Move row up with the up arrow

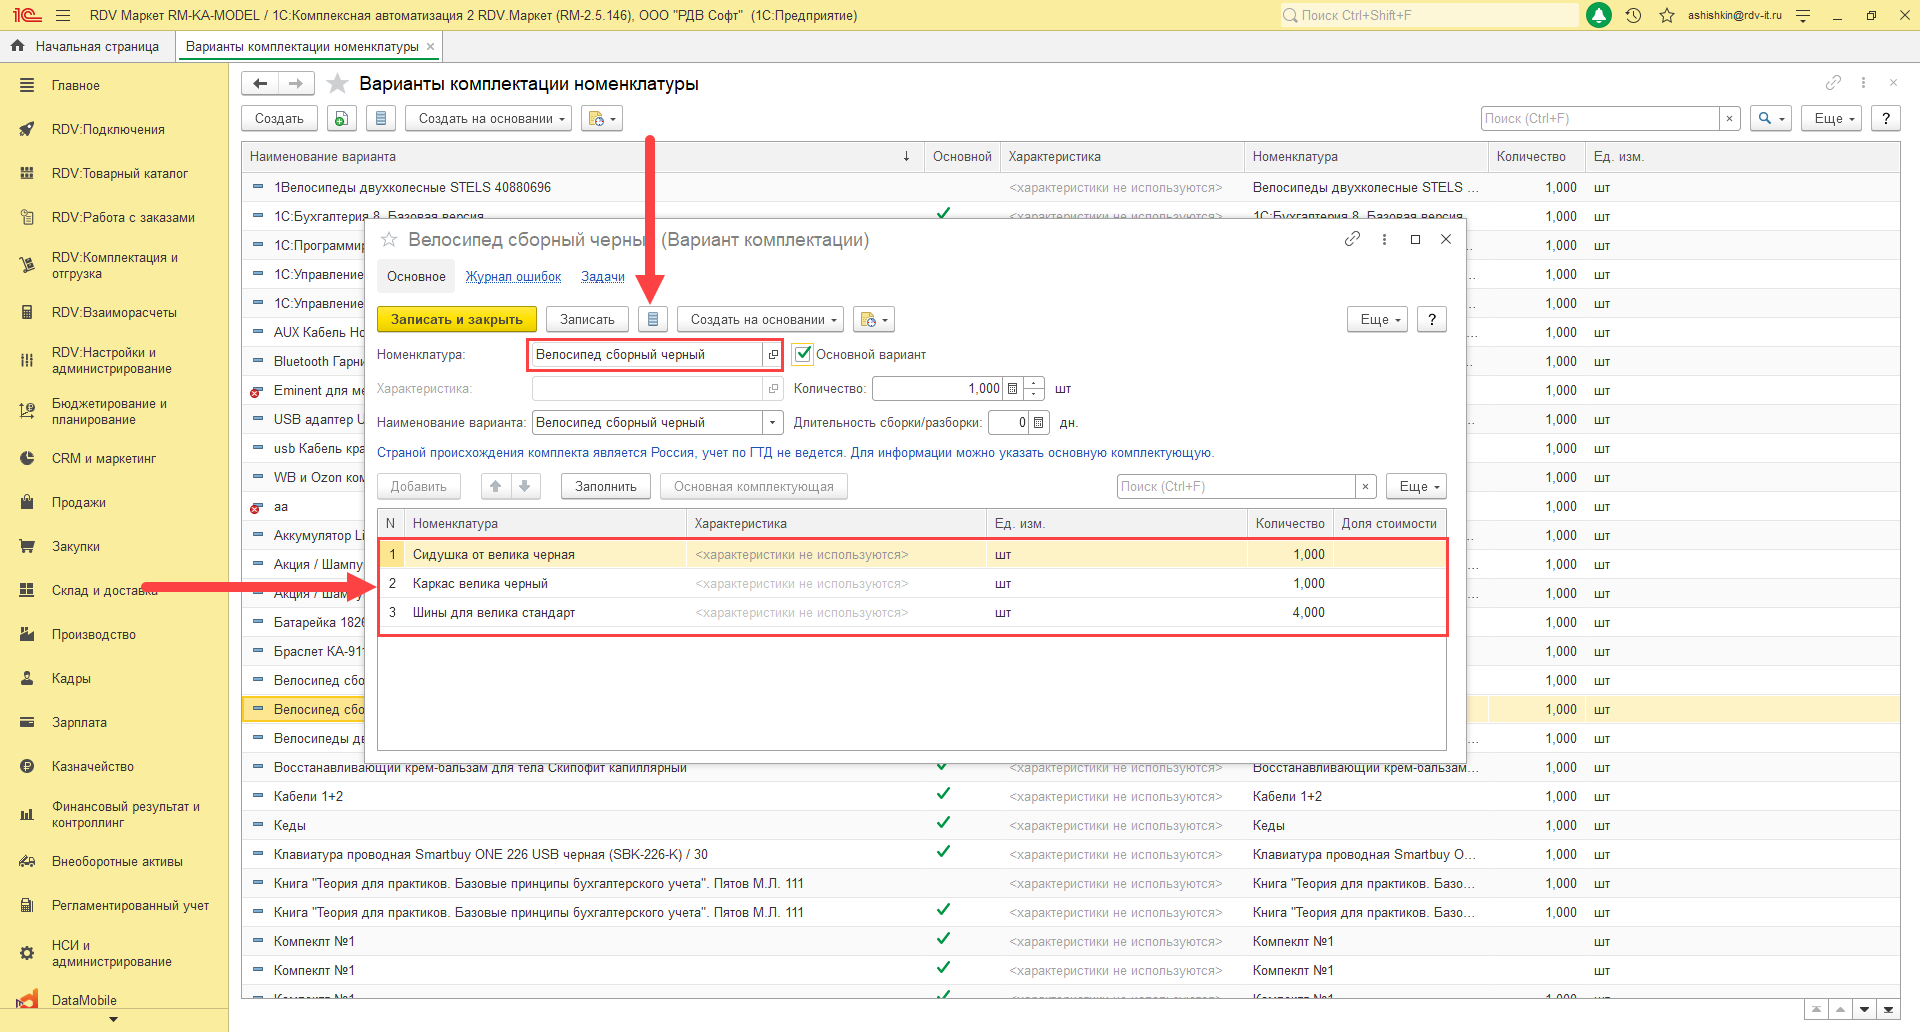pyautogui.click(x=494, y=487)
